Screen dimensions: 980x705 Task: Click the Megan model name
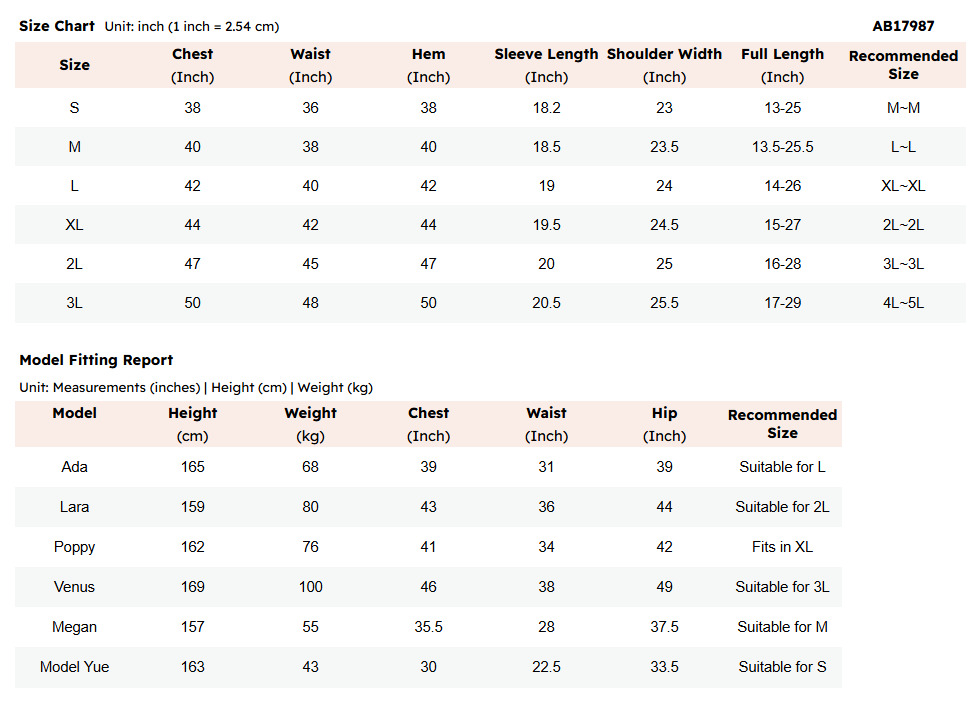pyautogui.click(x=74, y=627)
